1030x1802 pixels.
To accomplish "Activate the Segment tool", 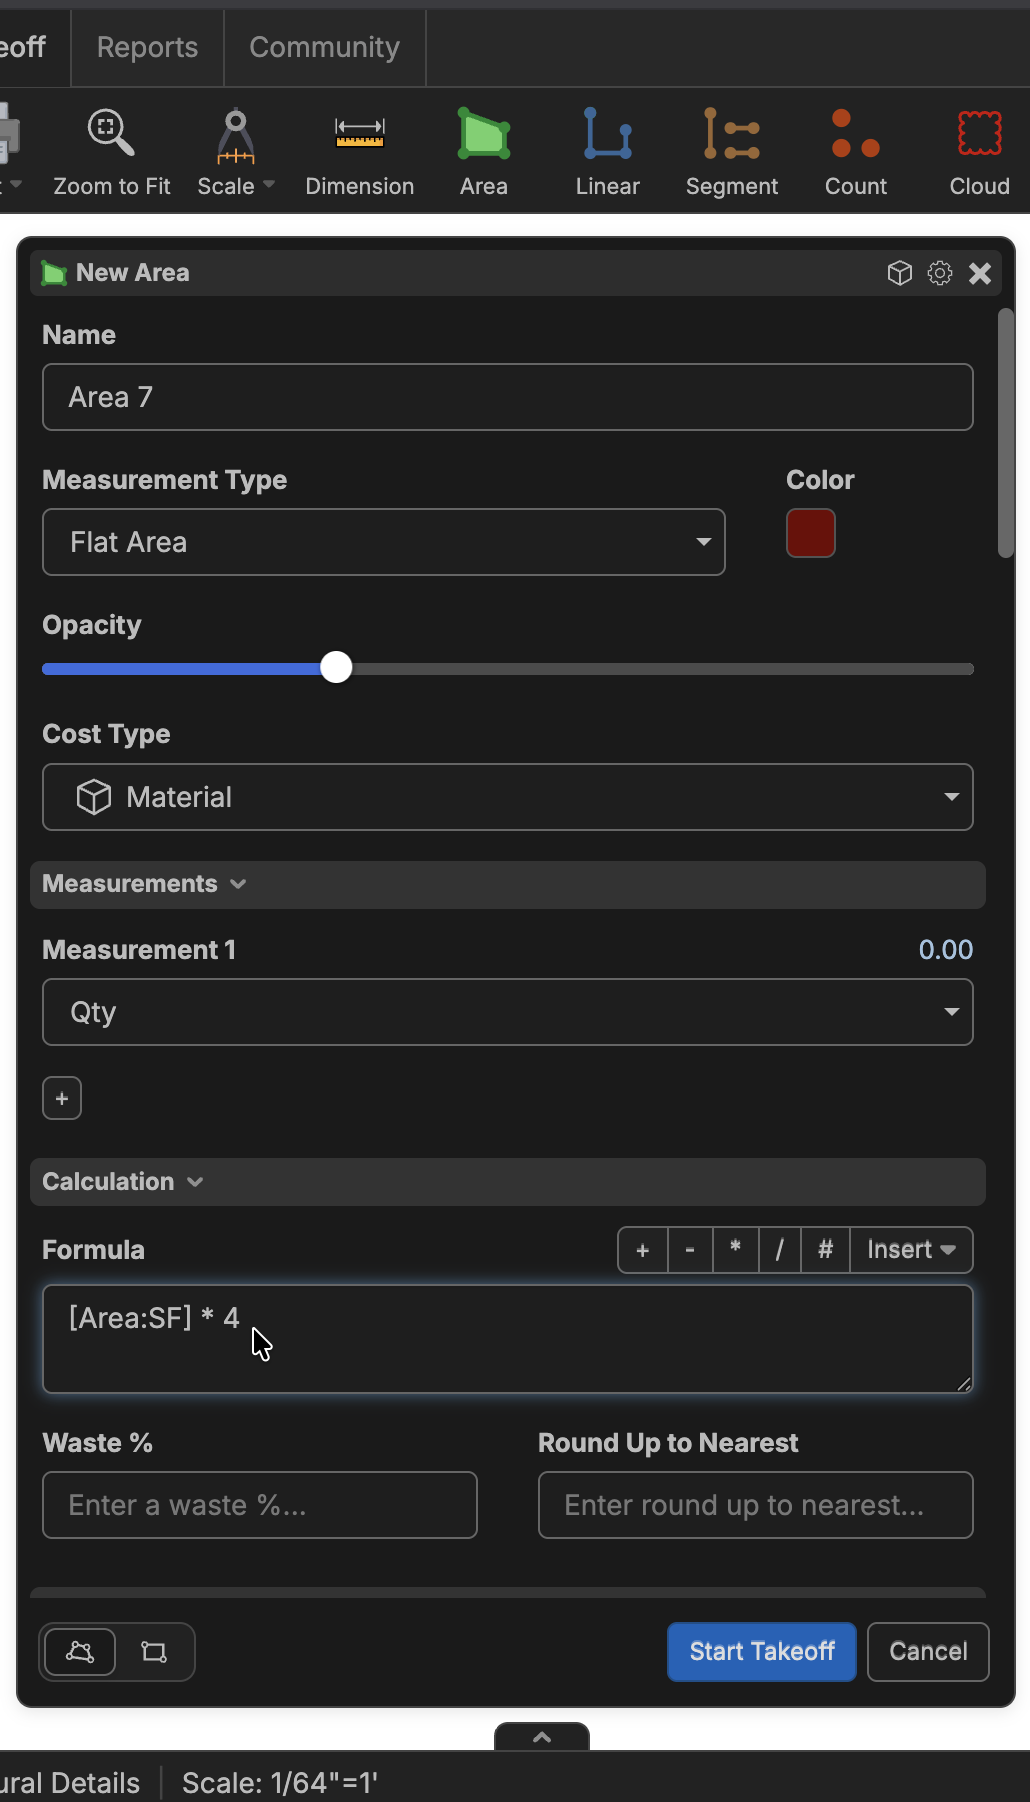I will (731, 152).
